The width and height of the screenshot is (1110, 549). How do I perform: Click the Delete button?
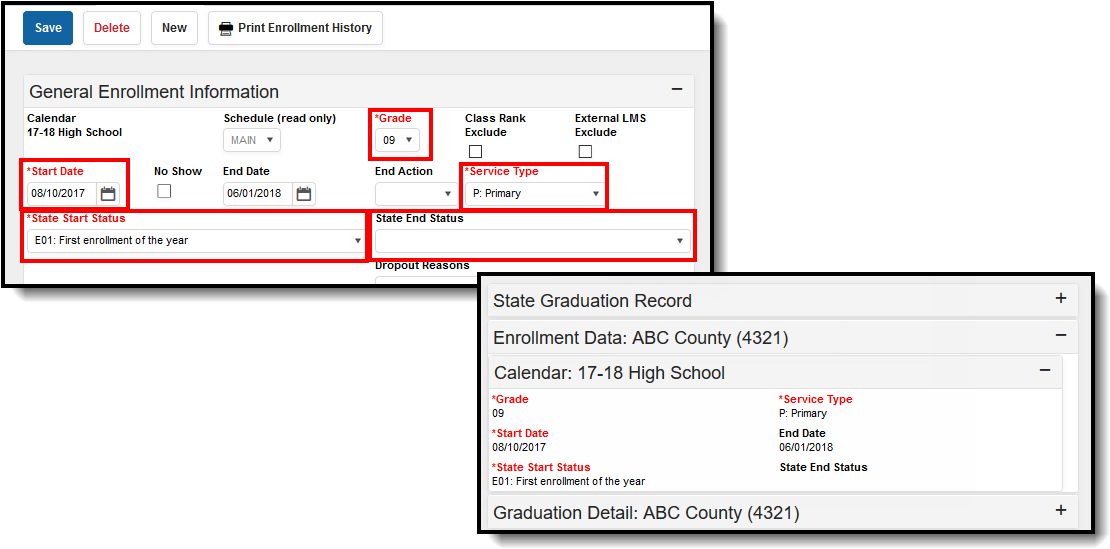[x=112, y=28]
